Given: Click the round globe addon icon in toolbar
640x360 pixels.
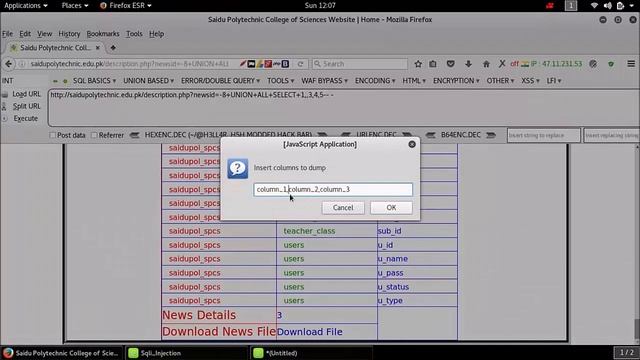Looking at the screenshot, I should [593, 64].
